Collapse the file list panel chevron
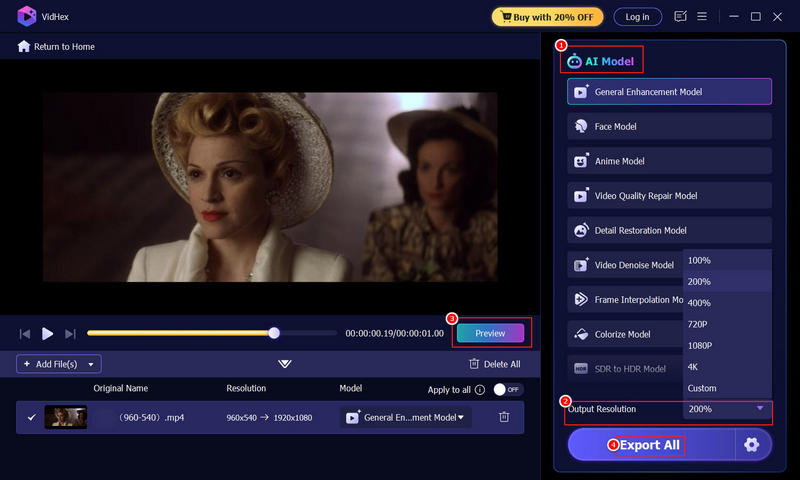The image size is (800, 480). point(285,364)
